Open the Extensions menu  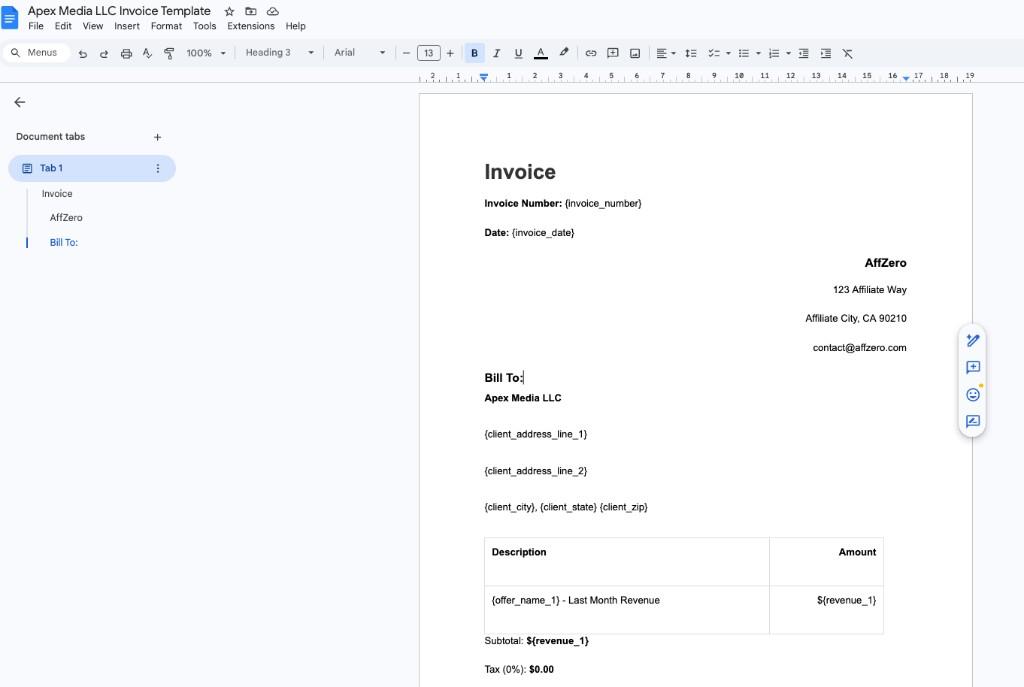coord(251,26)
